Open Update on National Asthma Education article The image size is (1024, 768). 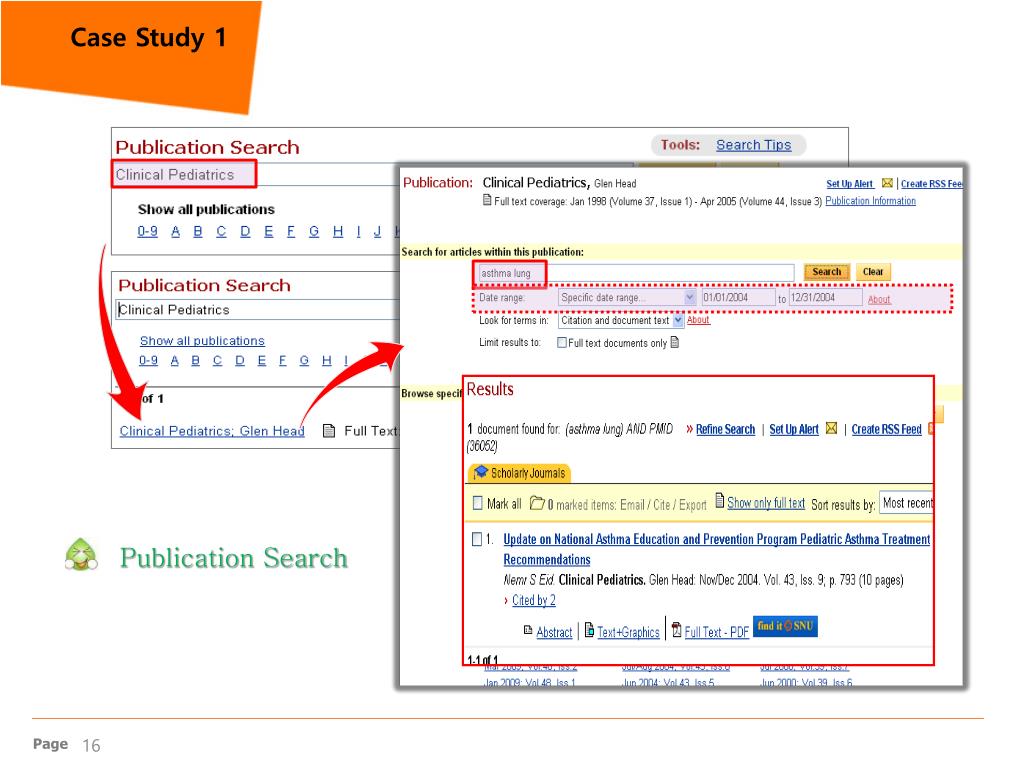(716, 549)
